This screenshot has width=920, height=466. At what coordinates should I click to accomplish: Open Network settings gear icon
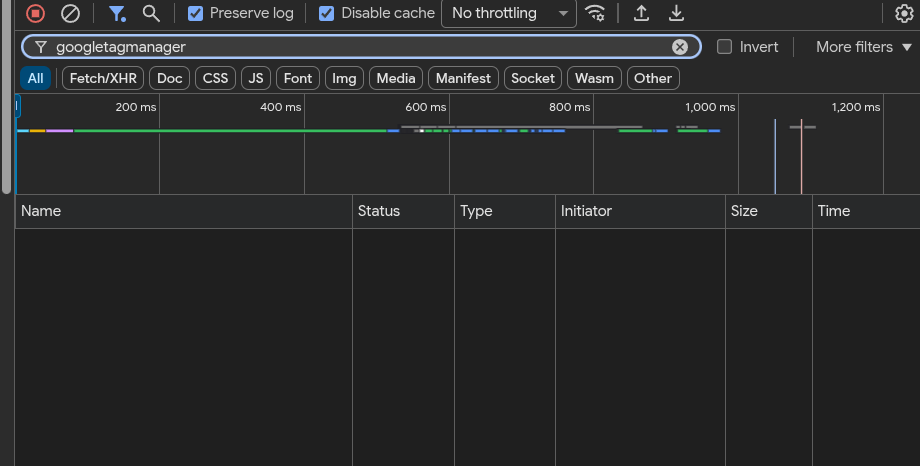[x=904, y=13]
